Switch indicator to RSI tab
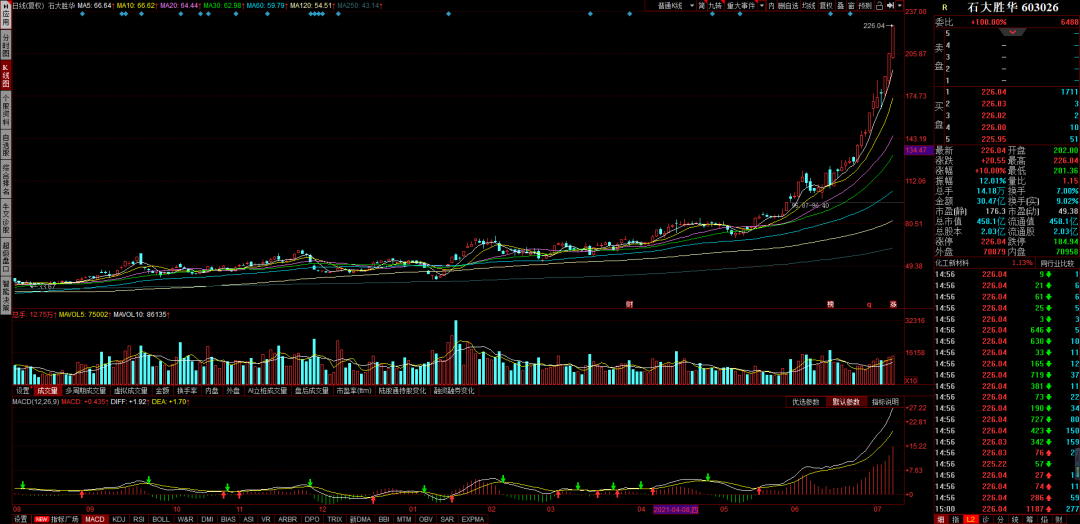The height and width of the screenshot is (524, 1080). tap(138, 519)
